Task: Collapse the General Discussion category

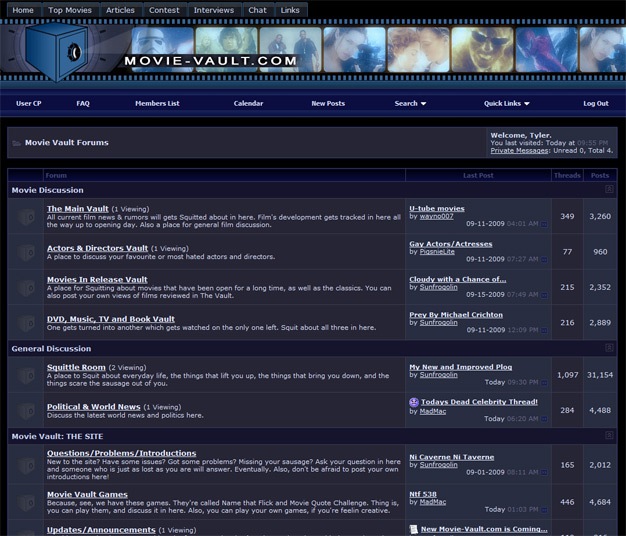Action: coord(609,348)
